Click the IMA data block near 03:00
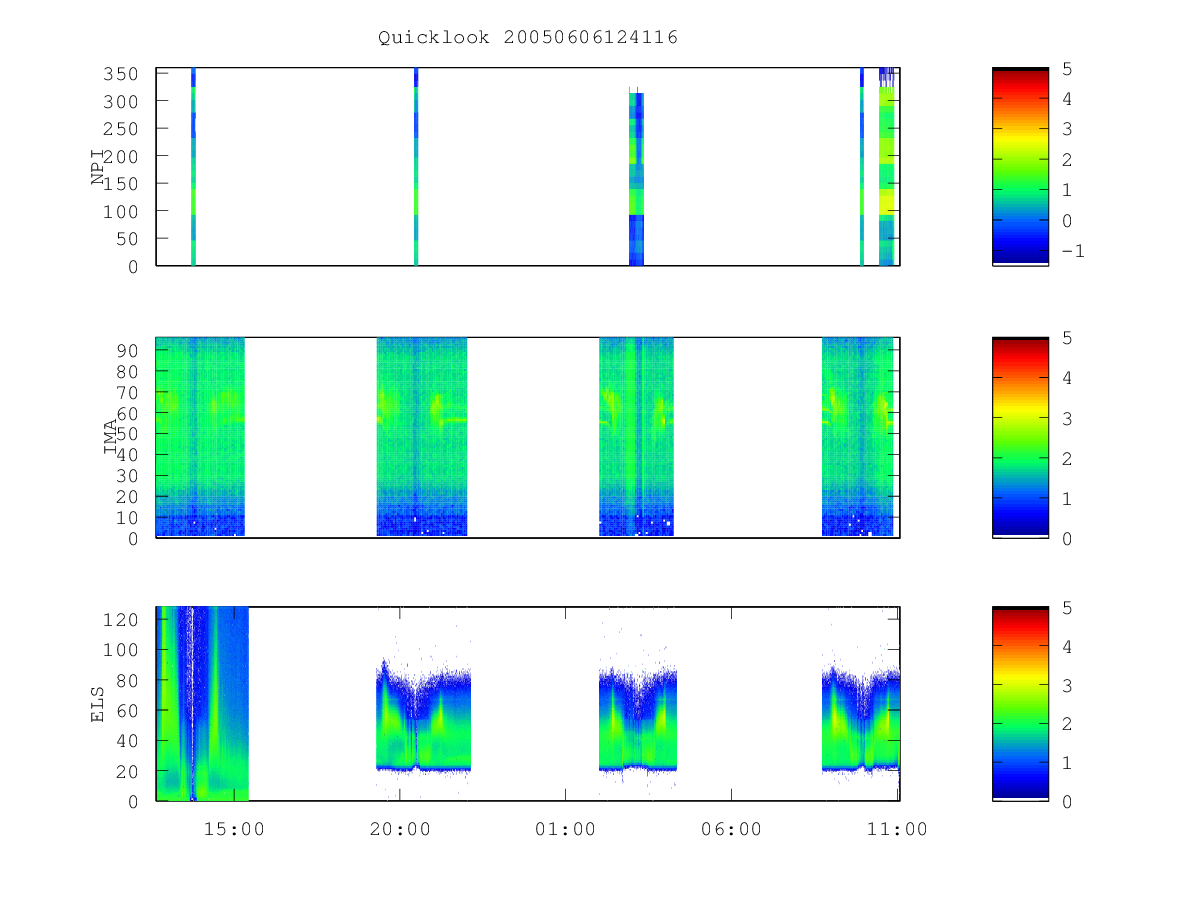 [636, 437]
